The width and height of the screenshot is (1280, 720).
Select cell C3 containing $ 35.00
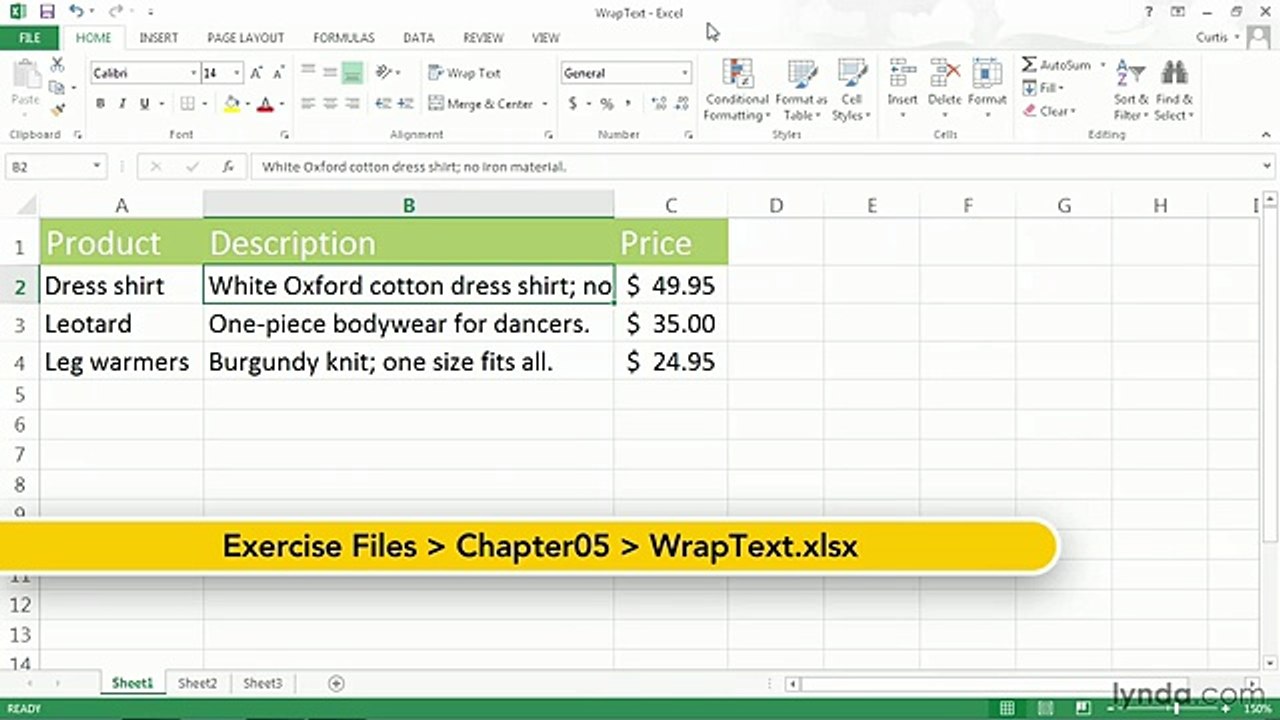click(x=671, y=324)
